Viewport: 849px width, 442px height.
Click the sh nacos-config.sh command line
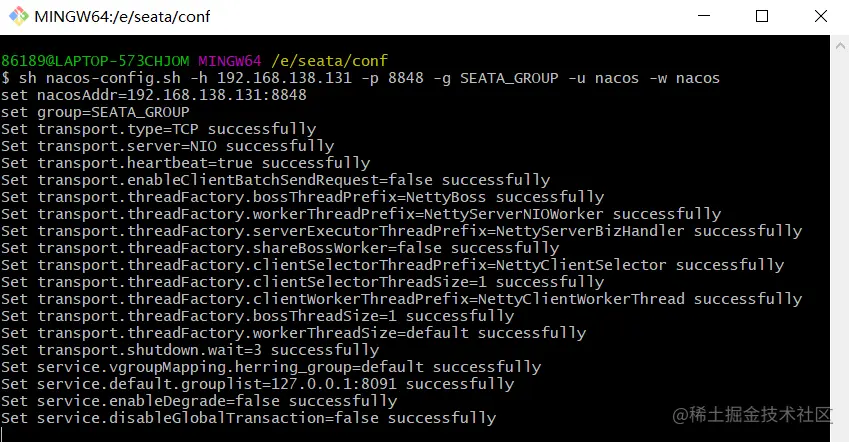[361, 78]
